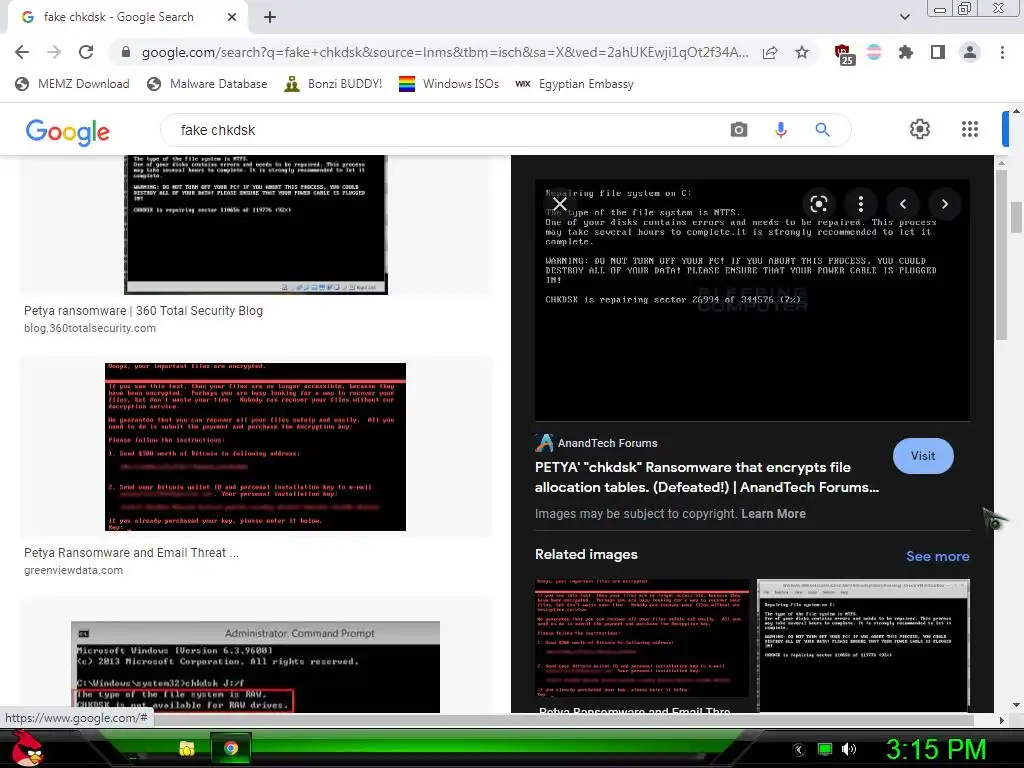Reload the Google search page
The height and width of the screenshot is (768, 1024).
(x=86, y=52)
